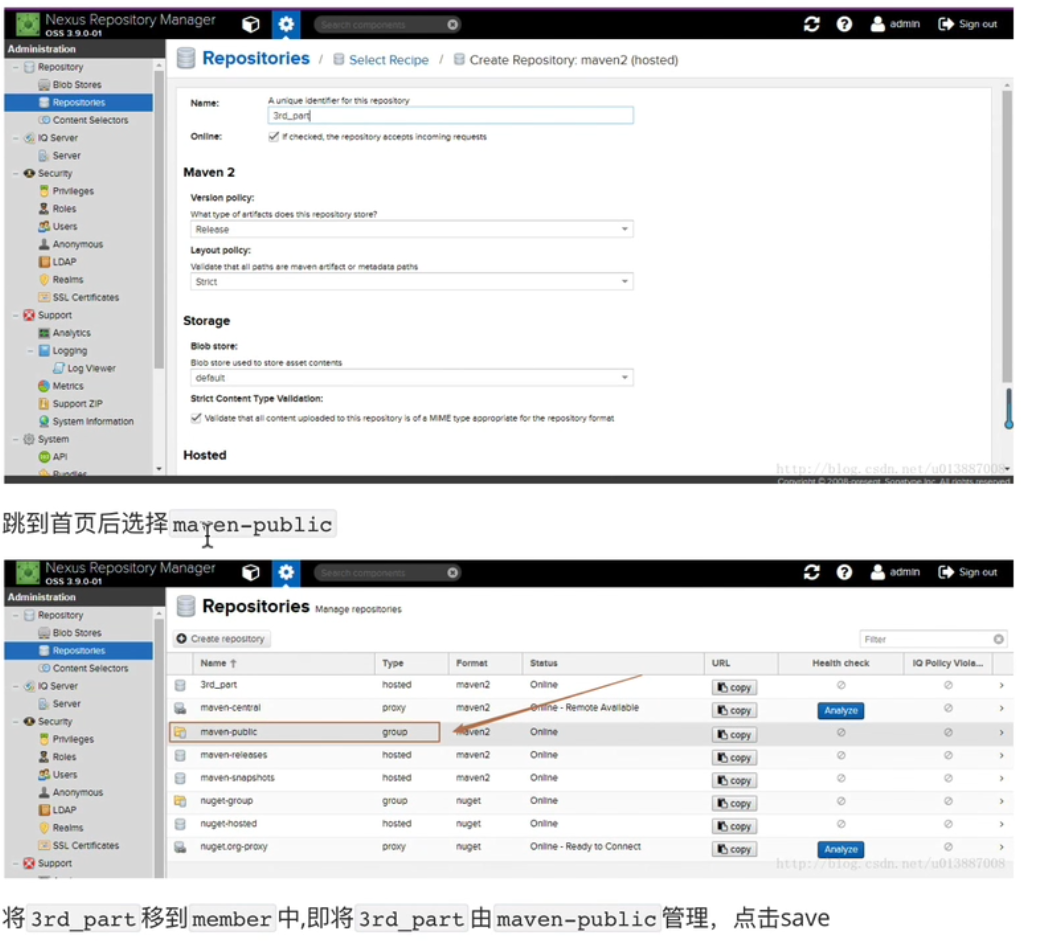Click the Filter field above the repositories table
Image resolution: width=1043 pixels, height=941 pixels.
point(933,639)
